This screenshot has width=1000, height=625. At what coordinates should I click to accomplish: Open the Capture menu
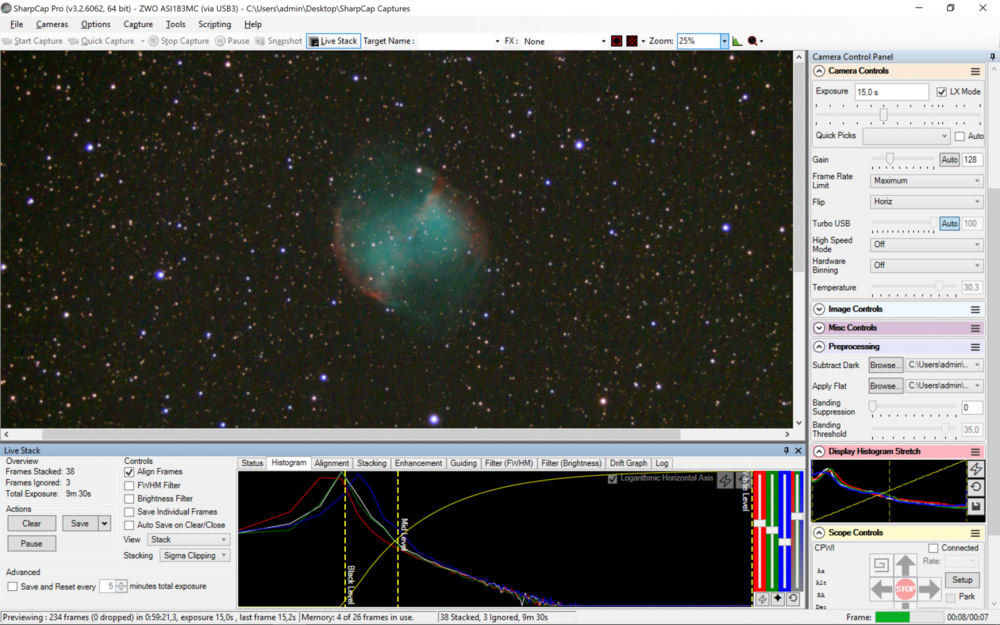(138, 24)
